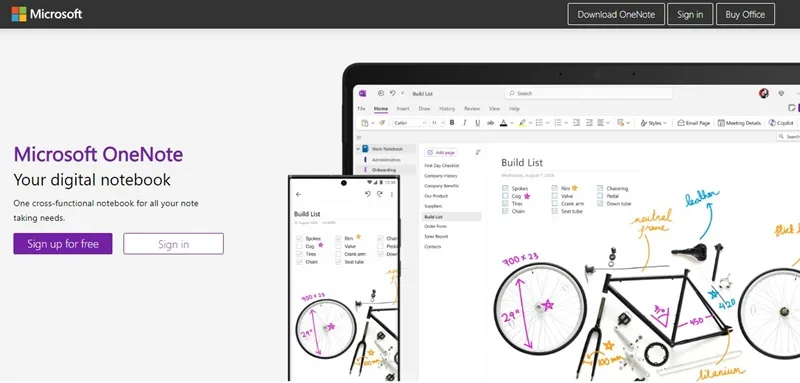The width and height of the screenshot is (800, 383).
Task: Open the Calibri font name dropdown
Action: (409, 123)
